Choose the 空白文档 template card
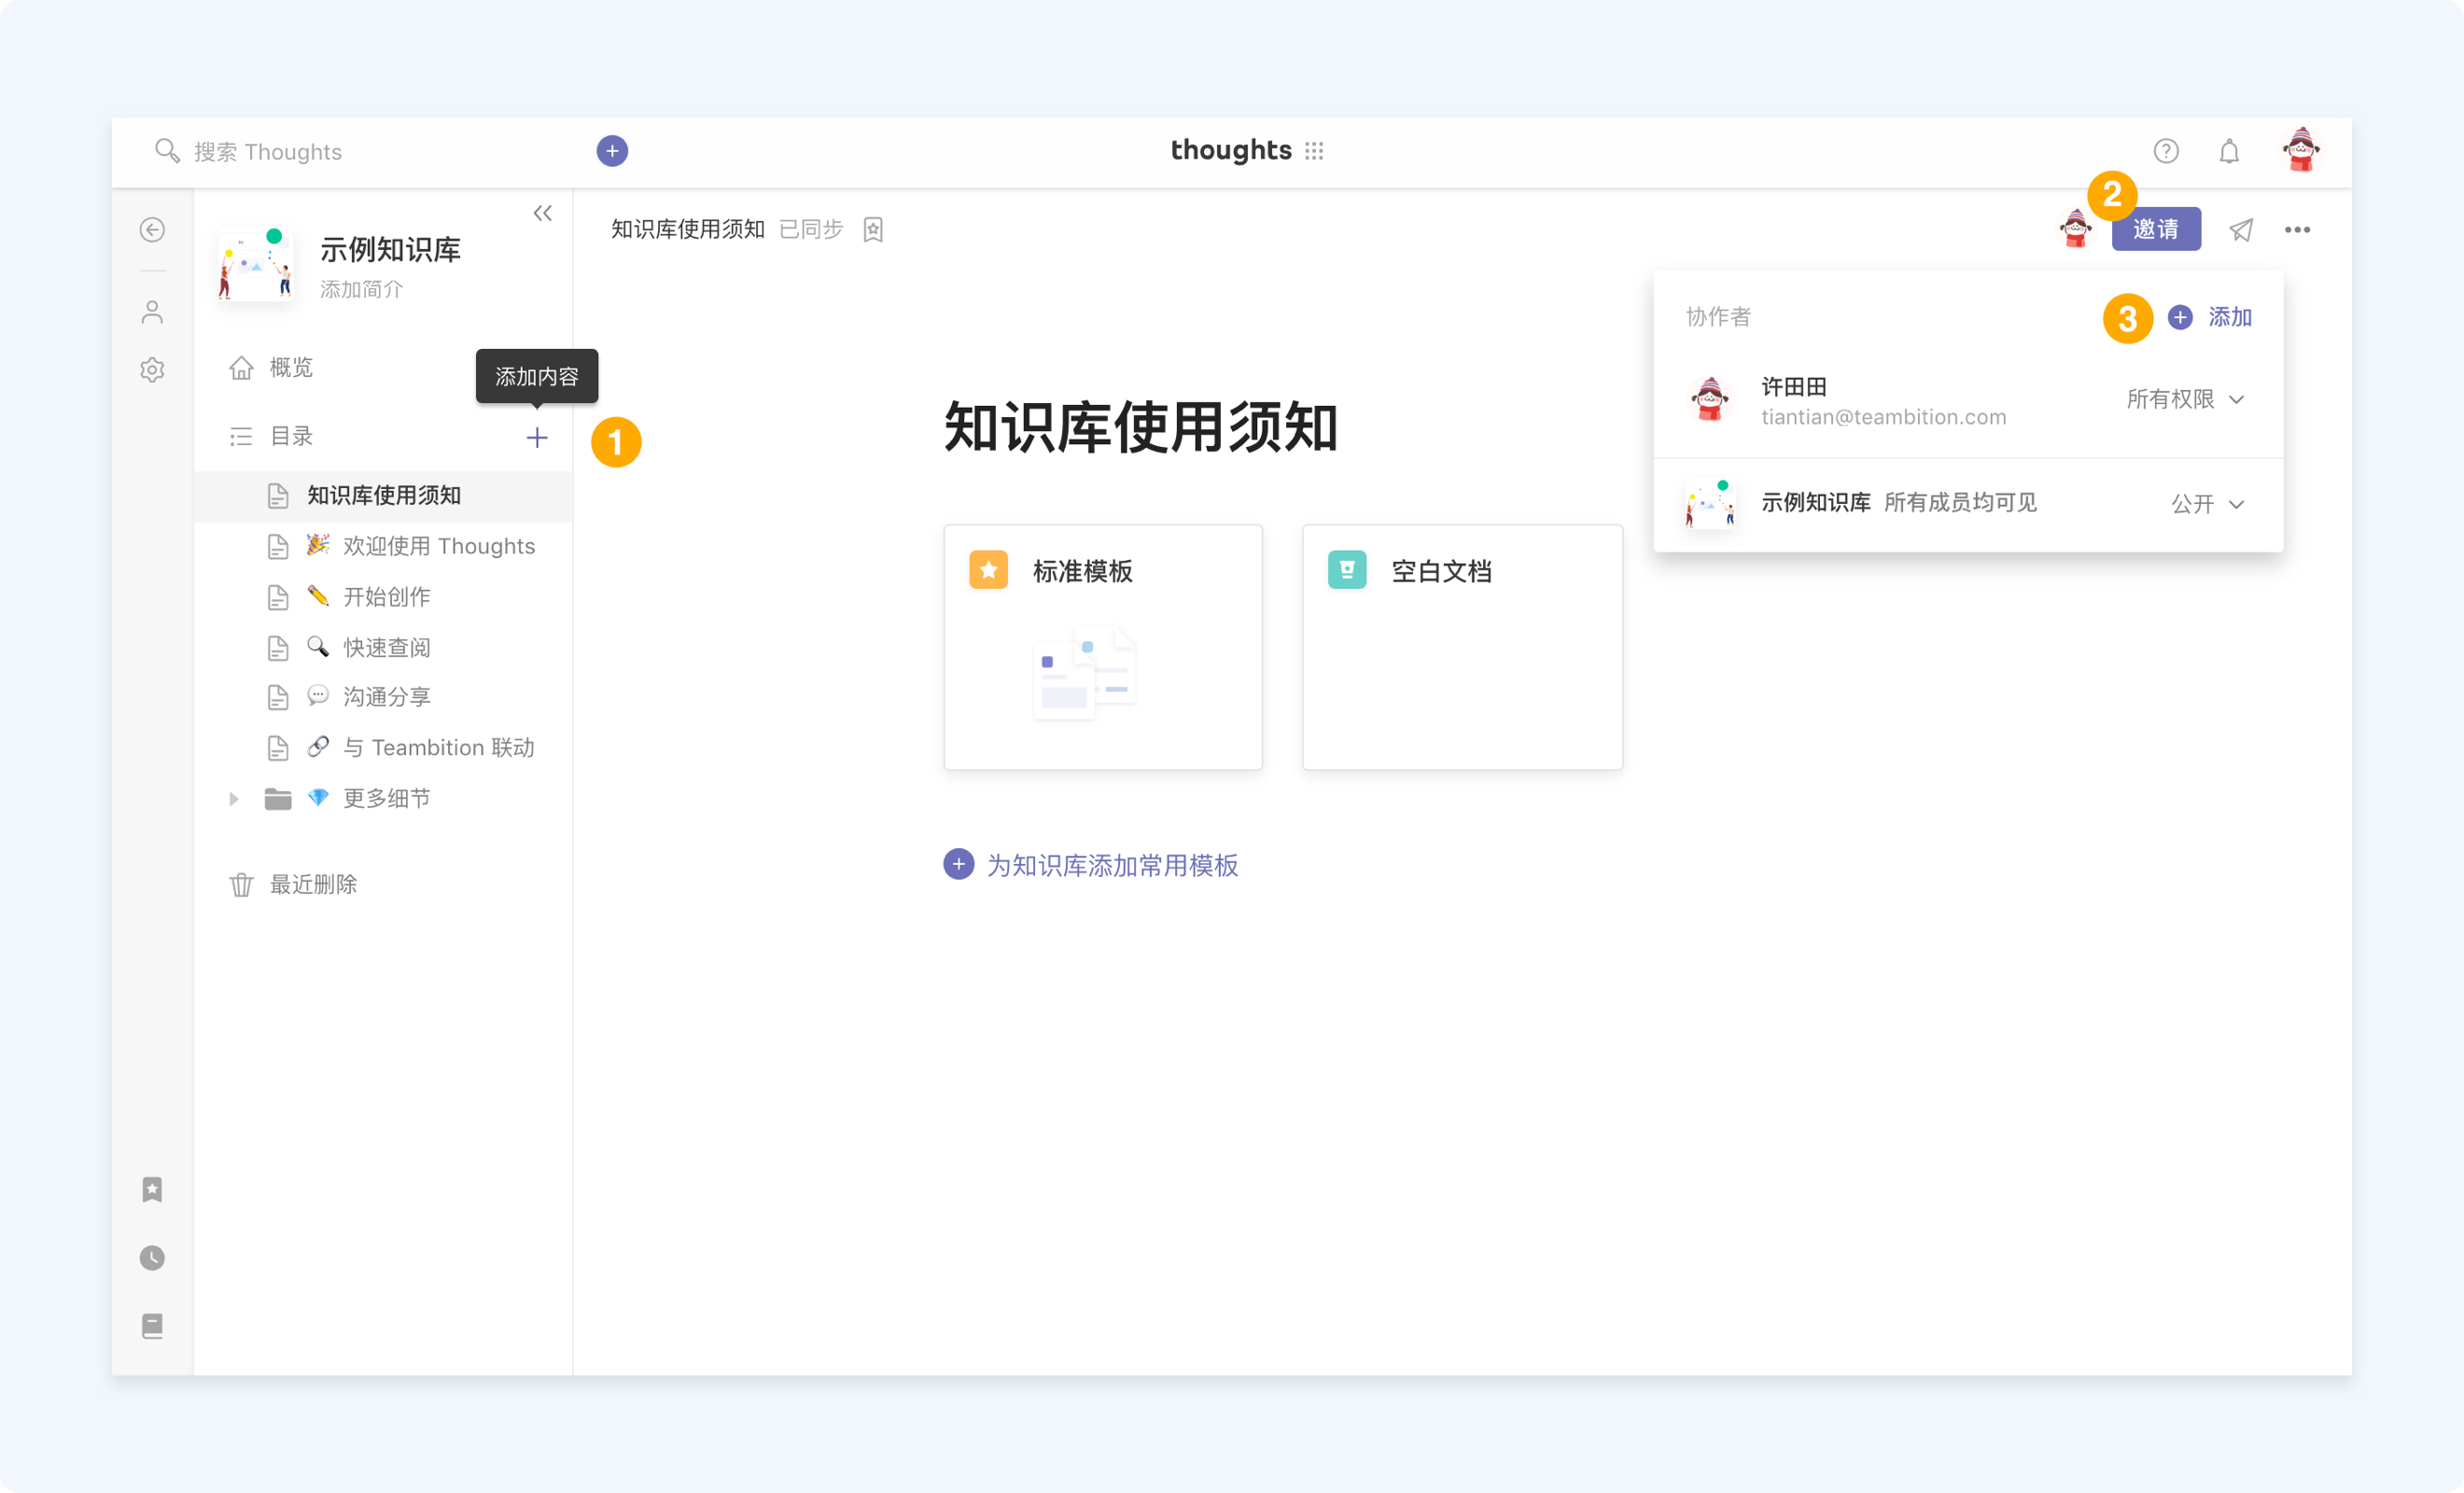 coord(1462,647)
